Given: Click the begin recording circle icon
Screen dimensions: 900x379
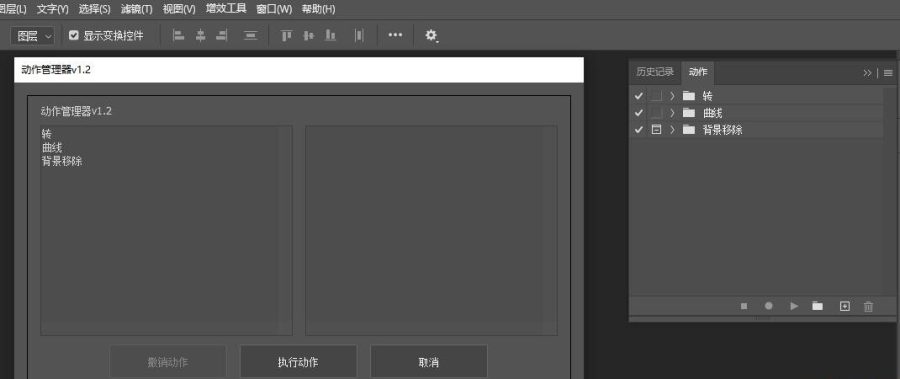Looking at the screenshot, I should (x=769, y=306).
